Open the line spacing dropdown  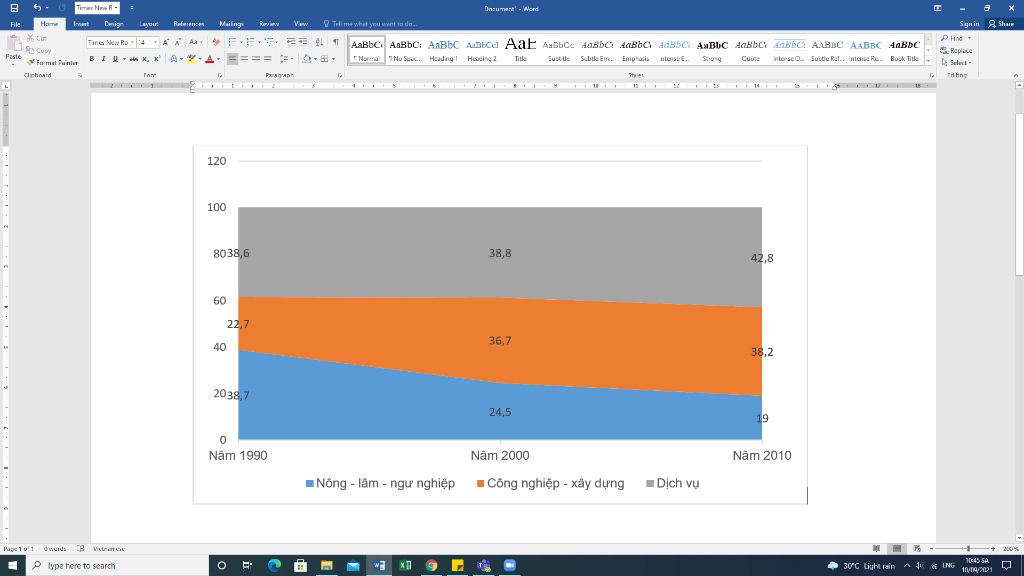(285, 59)
